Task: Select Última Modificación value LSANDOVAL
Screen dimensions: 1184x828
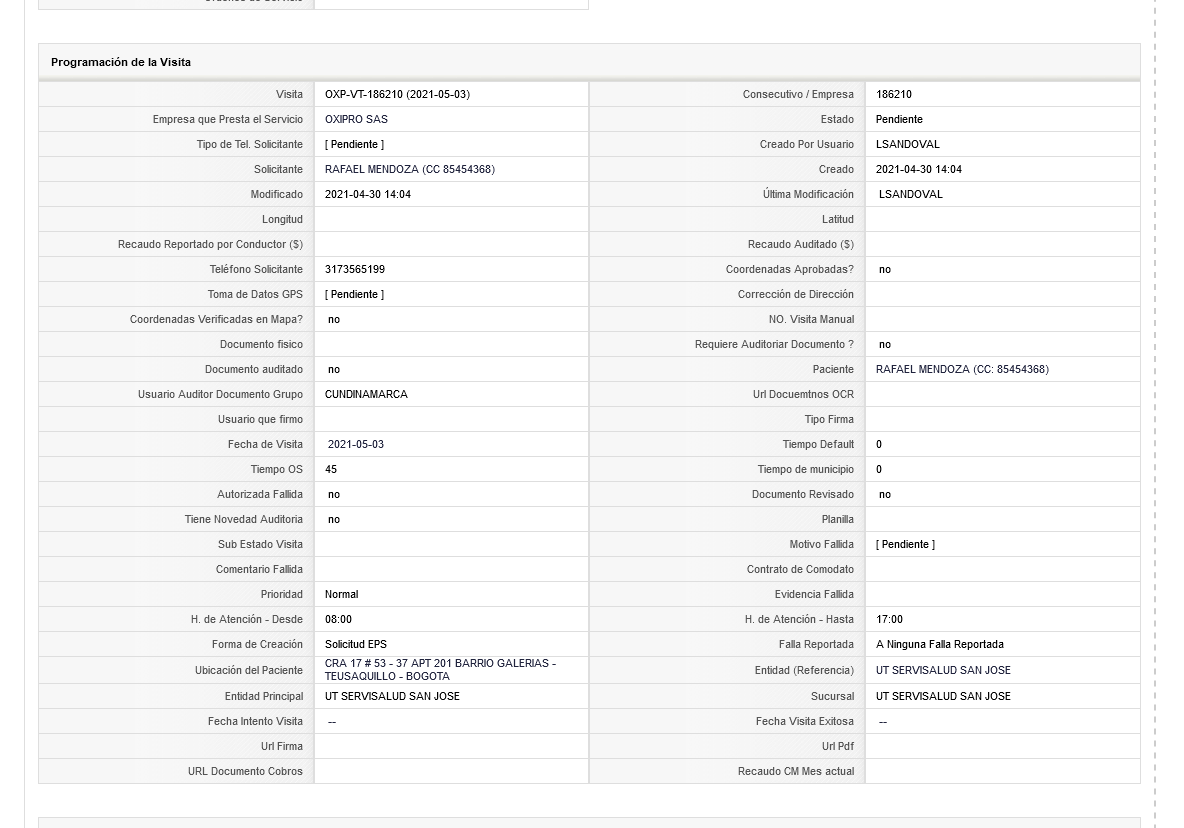Action: click(x=911, y=194)
